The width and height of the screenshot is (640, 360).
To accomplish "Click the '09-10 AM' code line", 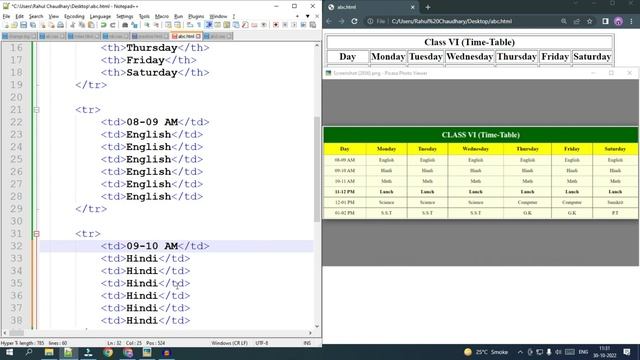I will pos(155,246).
